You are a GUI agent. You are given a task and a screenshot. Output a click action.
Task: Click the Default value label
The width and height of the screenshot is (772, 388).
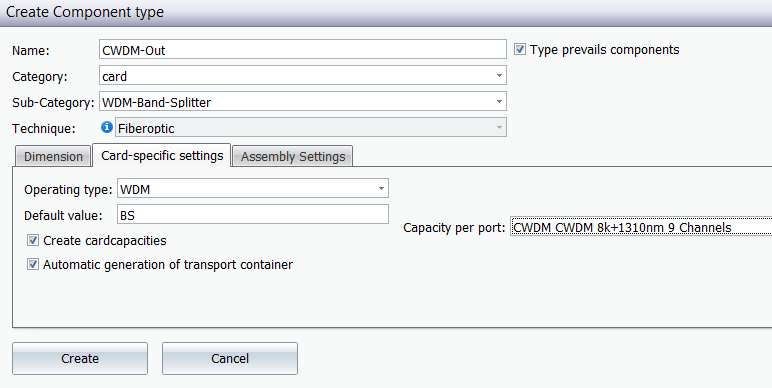pos(63,215)
